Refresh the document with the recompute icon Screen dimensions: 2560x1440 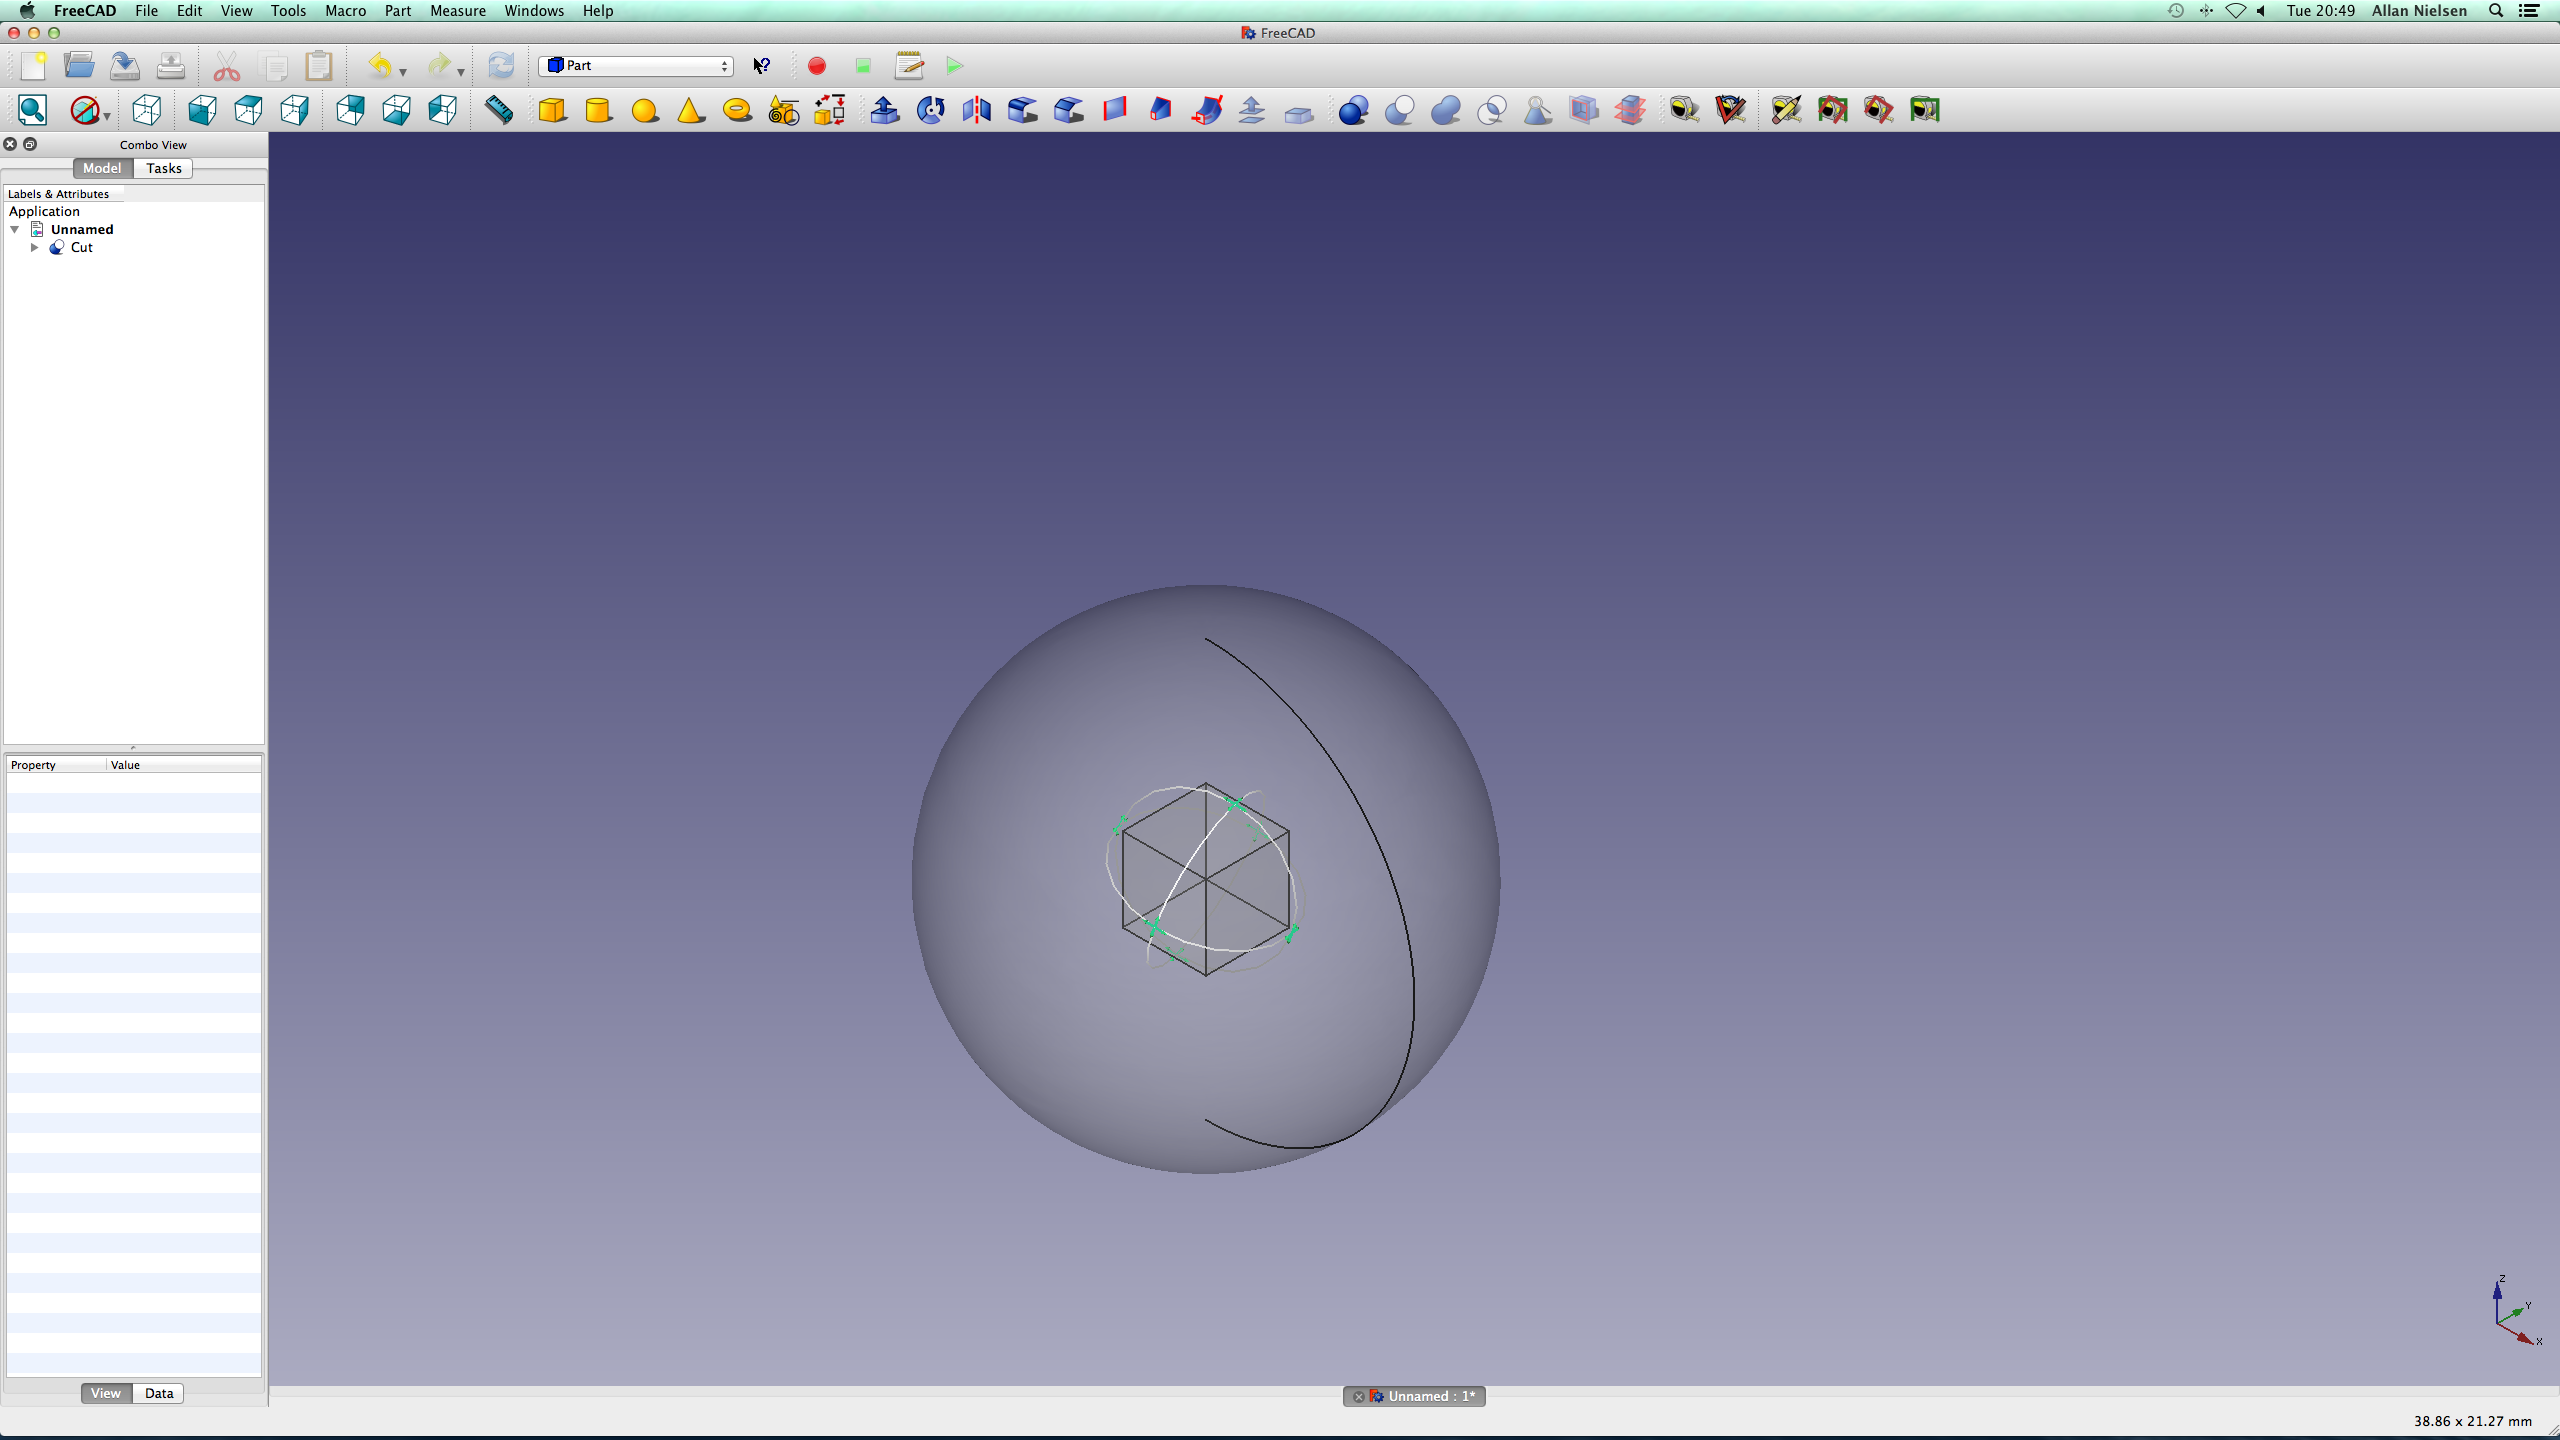501,66
